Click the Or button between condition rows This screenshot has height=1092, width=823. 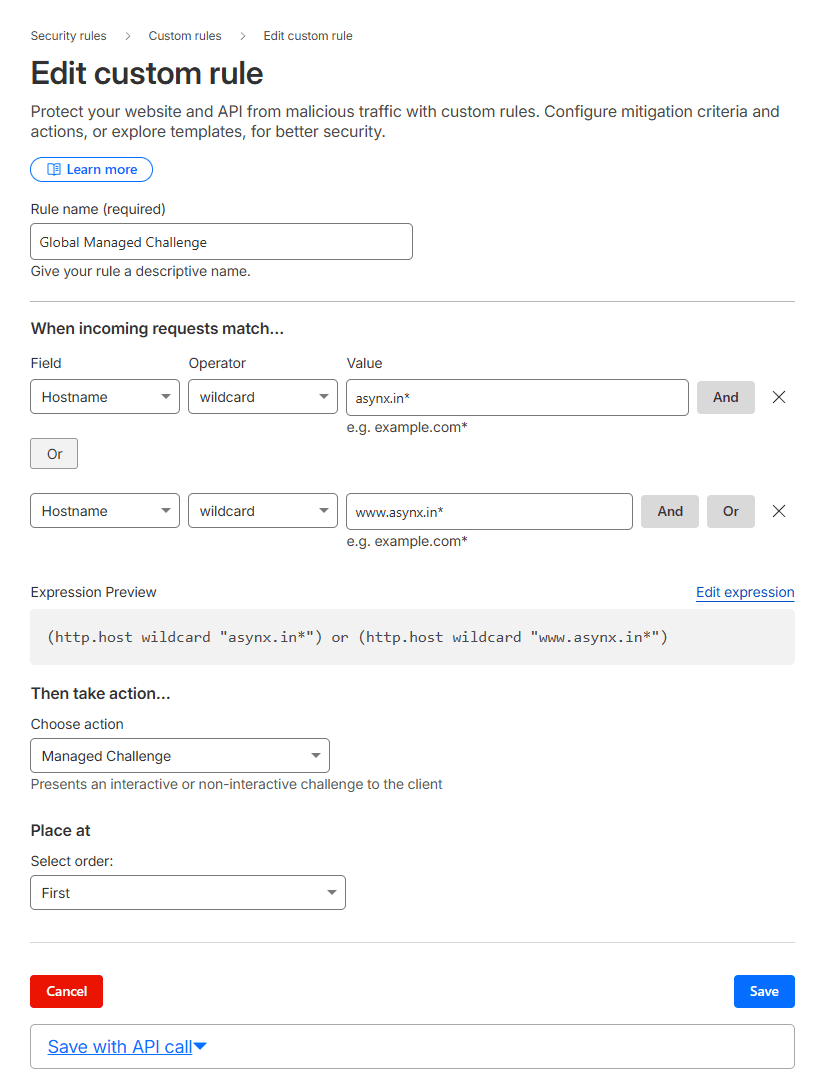pyautogui.click(x=53, y=453)
